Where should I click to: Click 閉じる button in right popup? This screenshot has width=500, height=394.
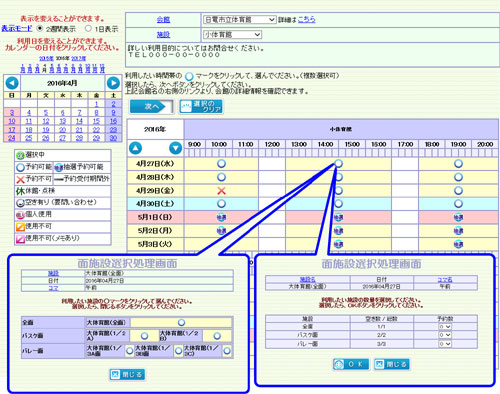pyautogui.click(x=391, y=364)
